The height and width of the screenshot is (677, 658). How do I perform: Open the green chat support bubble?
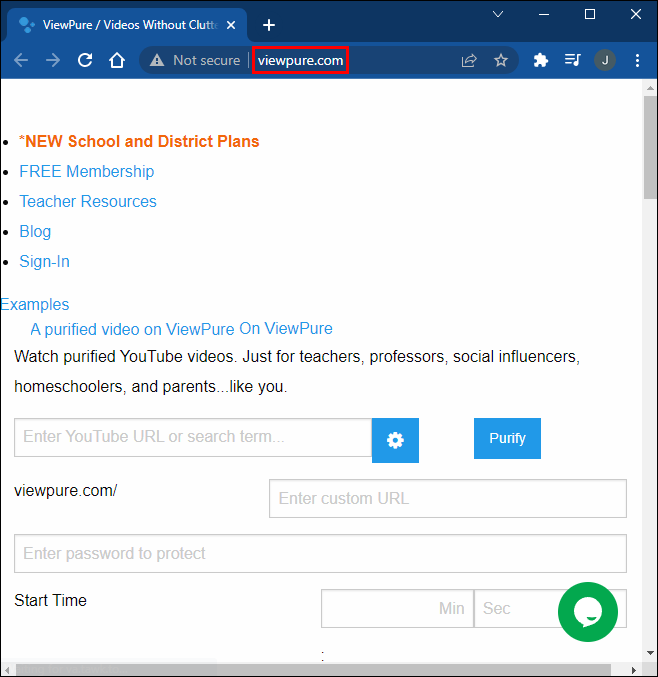tap(588, 611)
